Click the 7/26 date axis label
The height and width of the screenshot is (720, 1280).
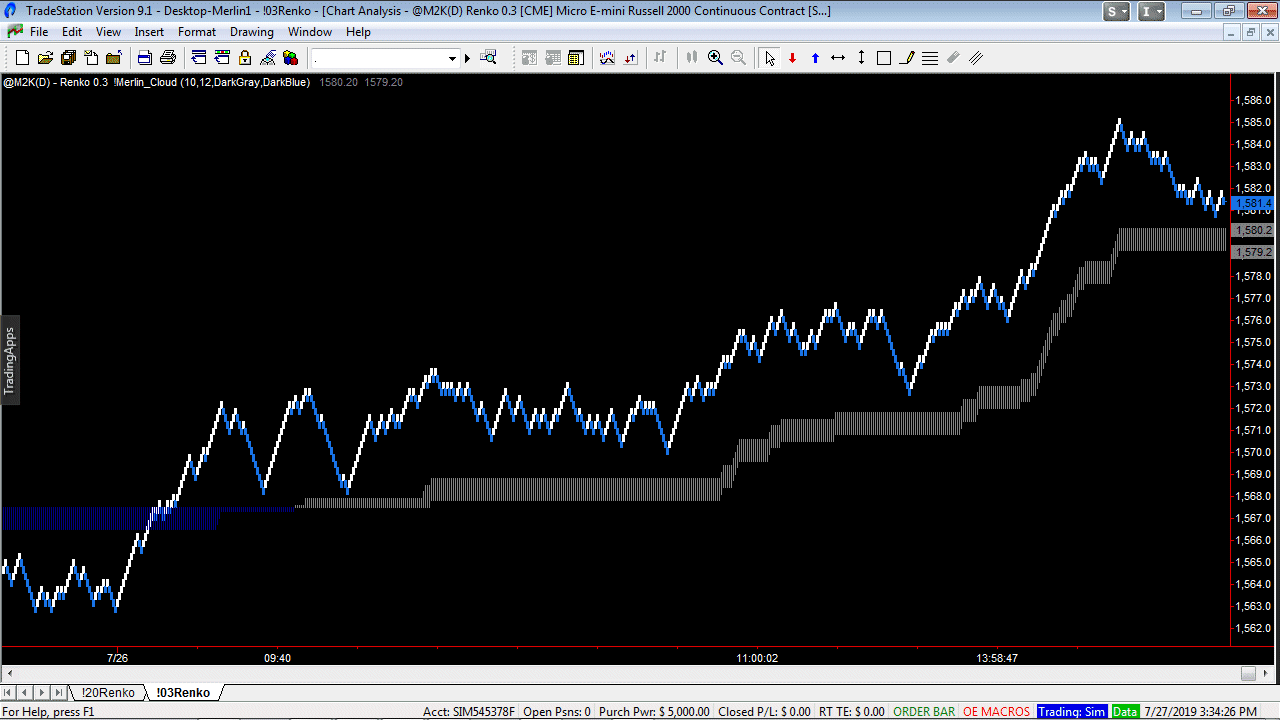tap(117, 658)
